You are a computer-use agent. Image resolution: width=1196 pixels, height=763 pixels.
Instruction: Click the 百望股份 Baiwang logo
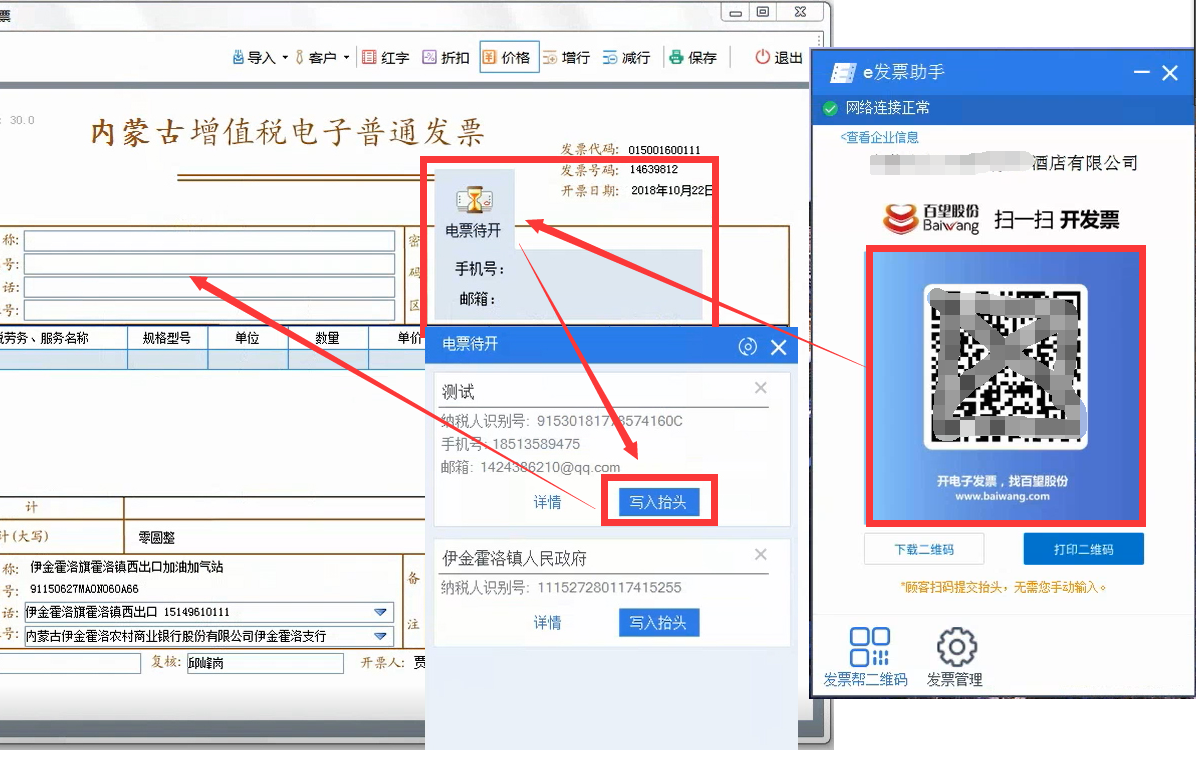click(x=931, y=219)
